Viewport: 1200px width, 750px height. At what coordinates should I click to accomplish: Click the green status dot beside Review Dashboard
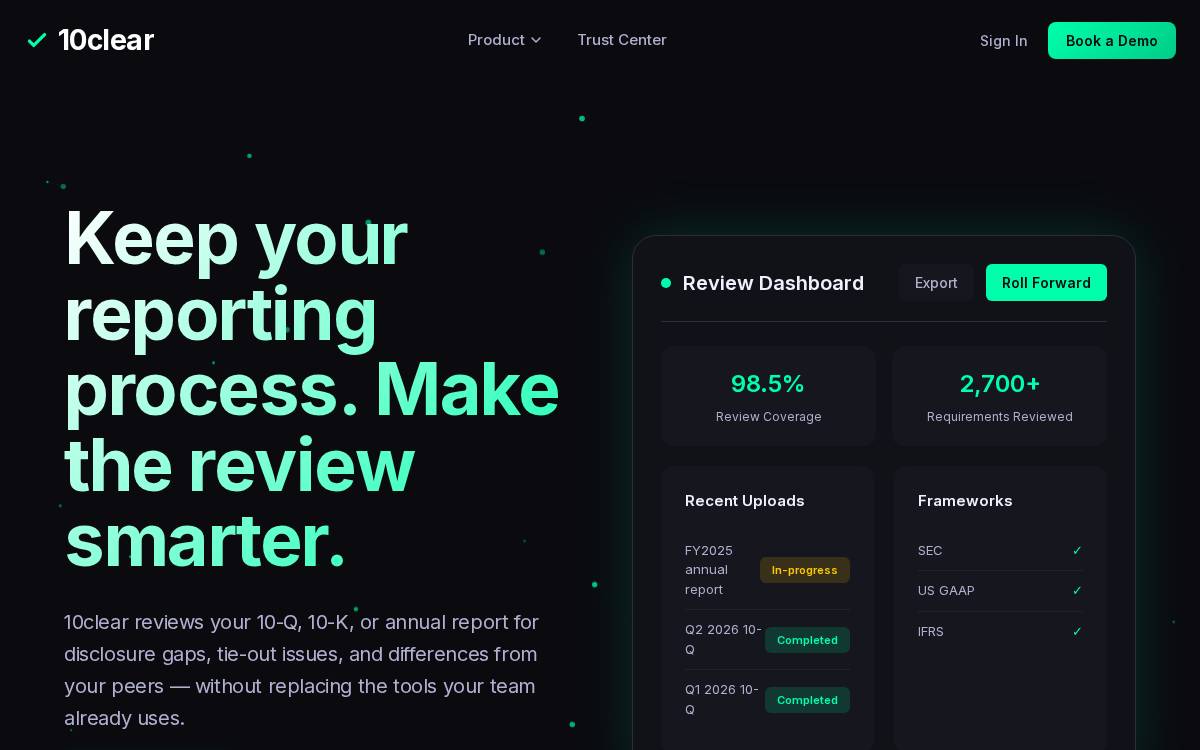pyautogui.click(x=666, y=283)
